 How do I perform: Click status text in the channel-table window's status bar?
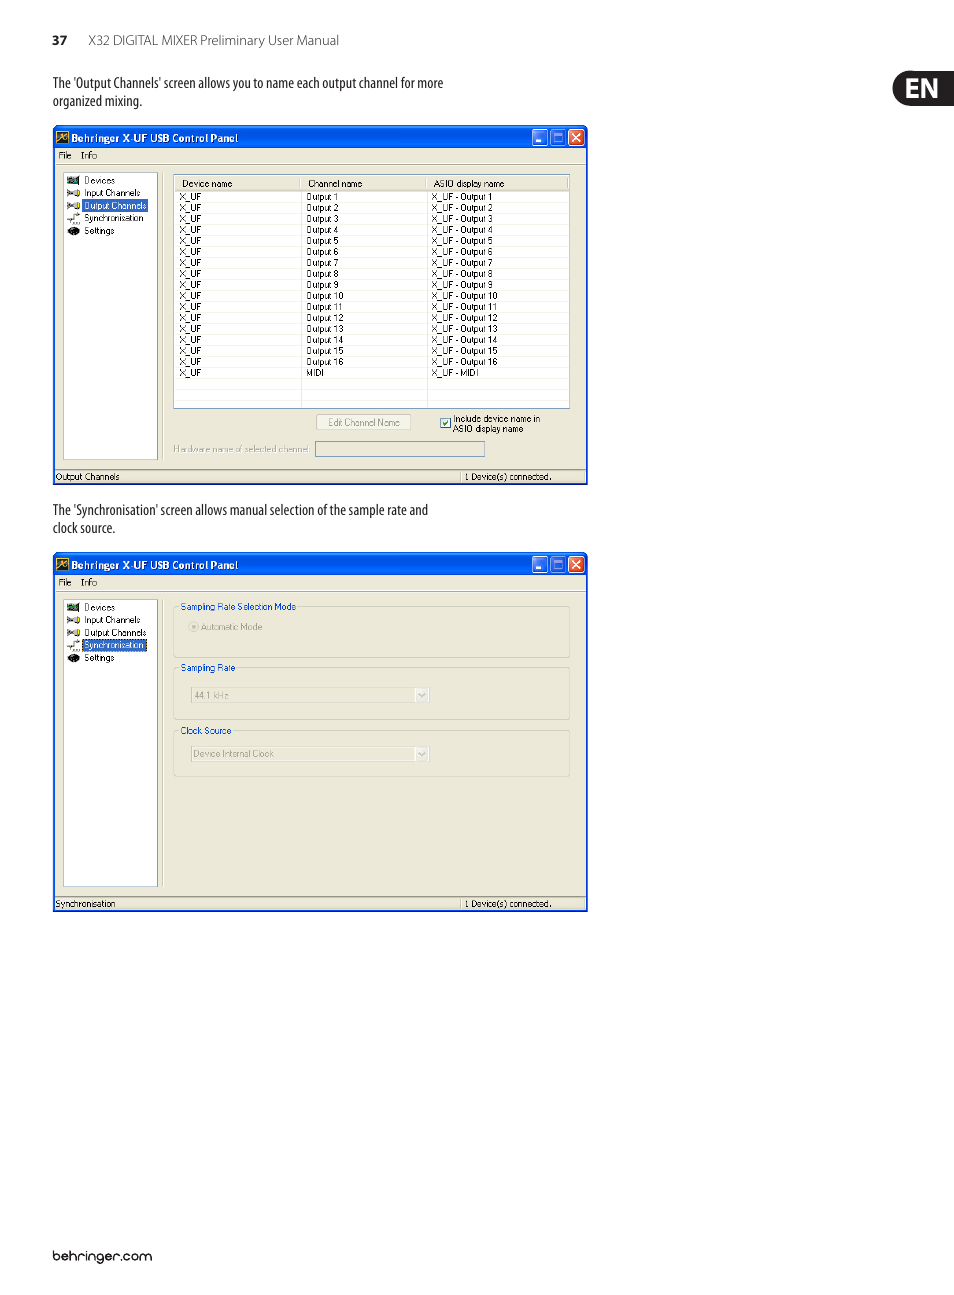pyautogui.click(x=88, y=477)
